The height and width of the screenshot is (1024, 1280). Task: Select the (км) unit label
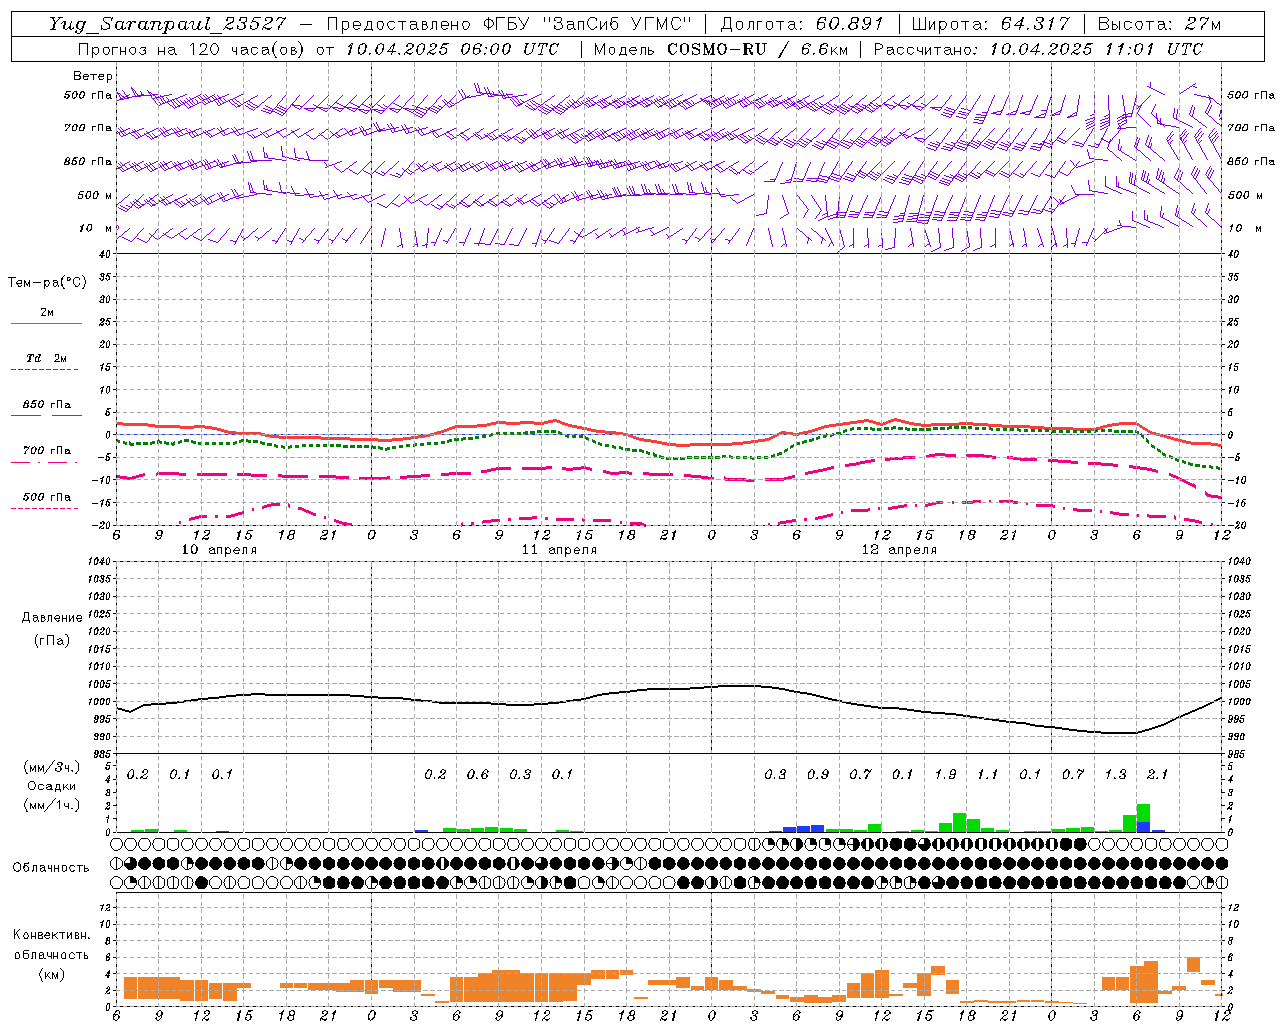pyautogui.click(x=52, y=974)
